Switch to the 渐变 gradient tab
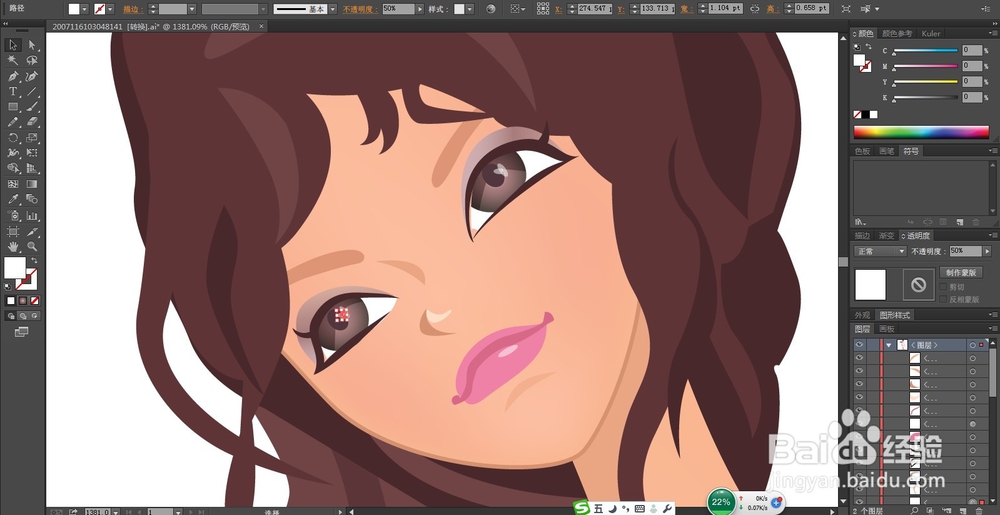 [x=886, y=236]
